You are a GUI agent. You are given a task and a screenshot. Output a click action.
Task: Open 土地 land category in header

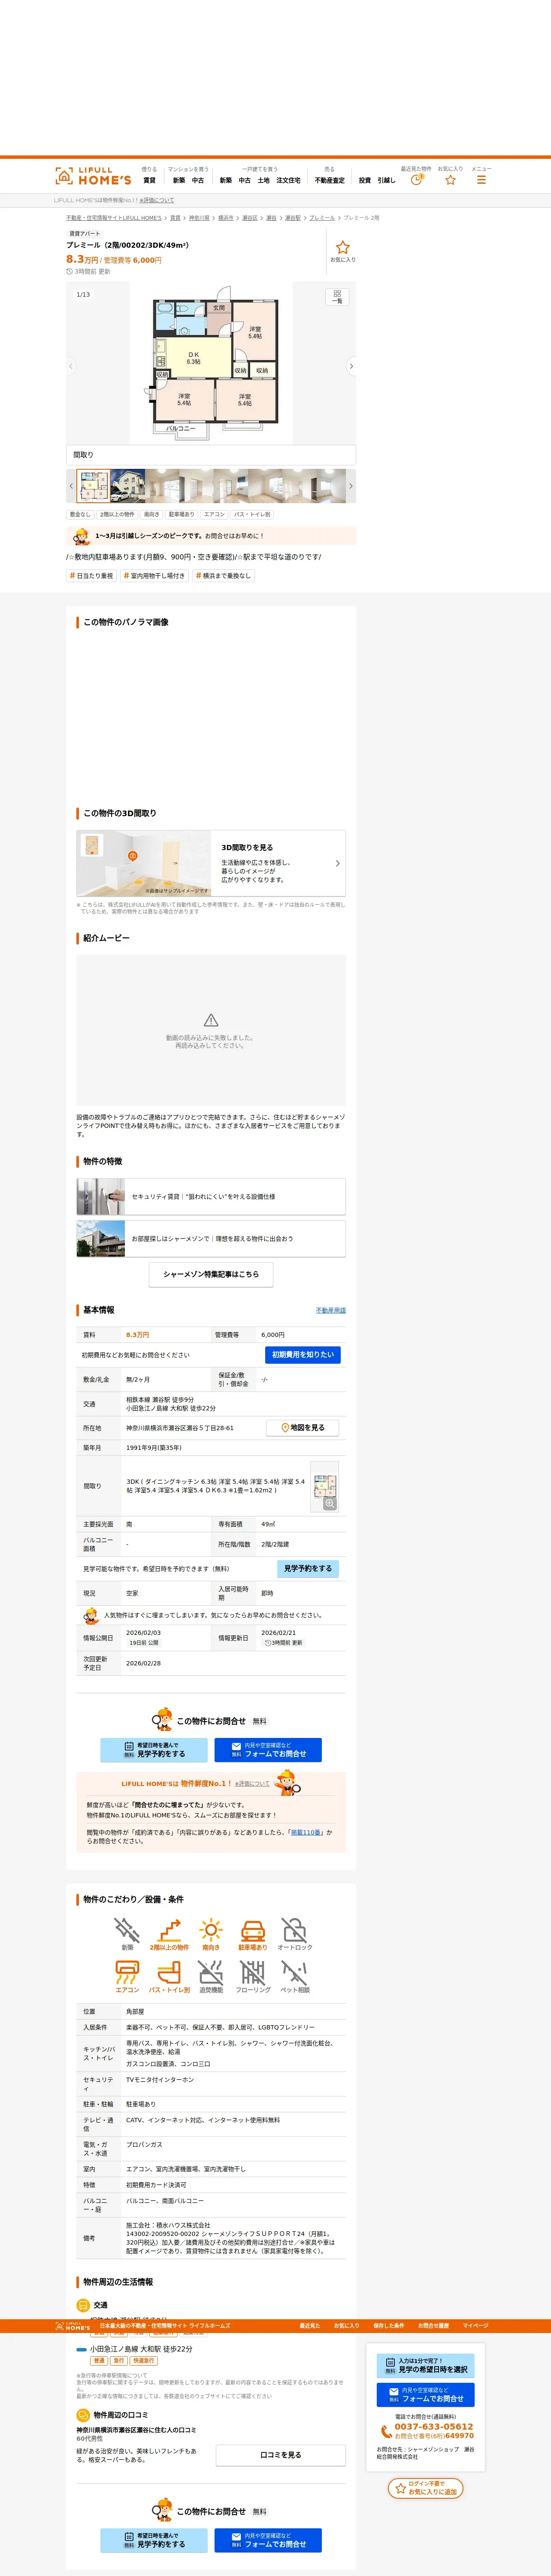pos(263,181)
